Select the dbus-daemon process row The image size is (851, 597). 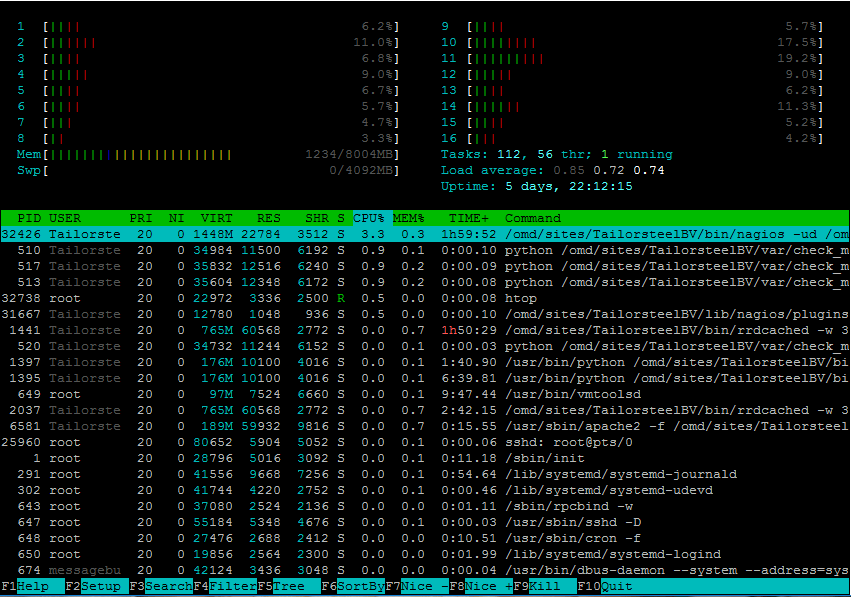pos(425,570)
